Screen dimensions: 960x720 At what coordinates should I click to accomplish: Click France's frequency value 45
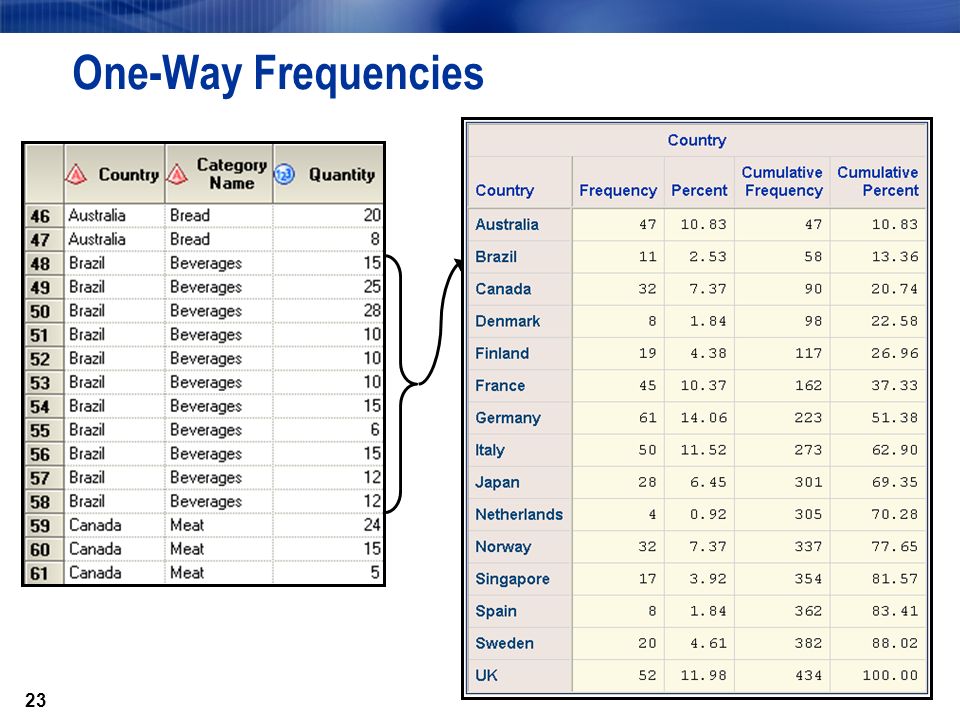(647, 386)
